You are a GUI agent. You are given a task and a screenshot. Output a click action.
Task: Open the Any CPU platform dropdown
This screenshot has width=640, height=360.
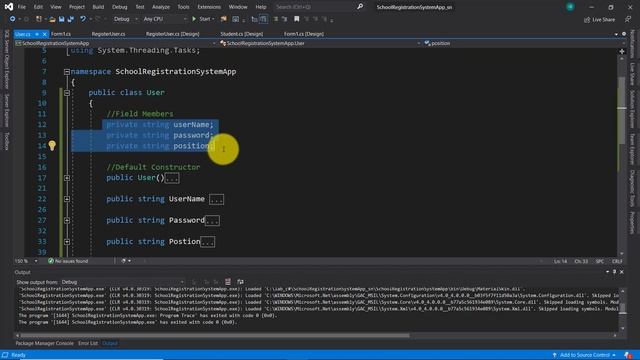(165, 19)
